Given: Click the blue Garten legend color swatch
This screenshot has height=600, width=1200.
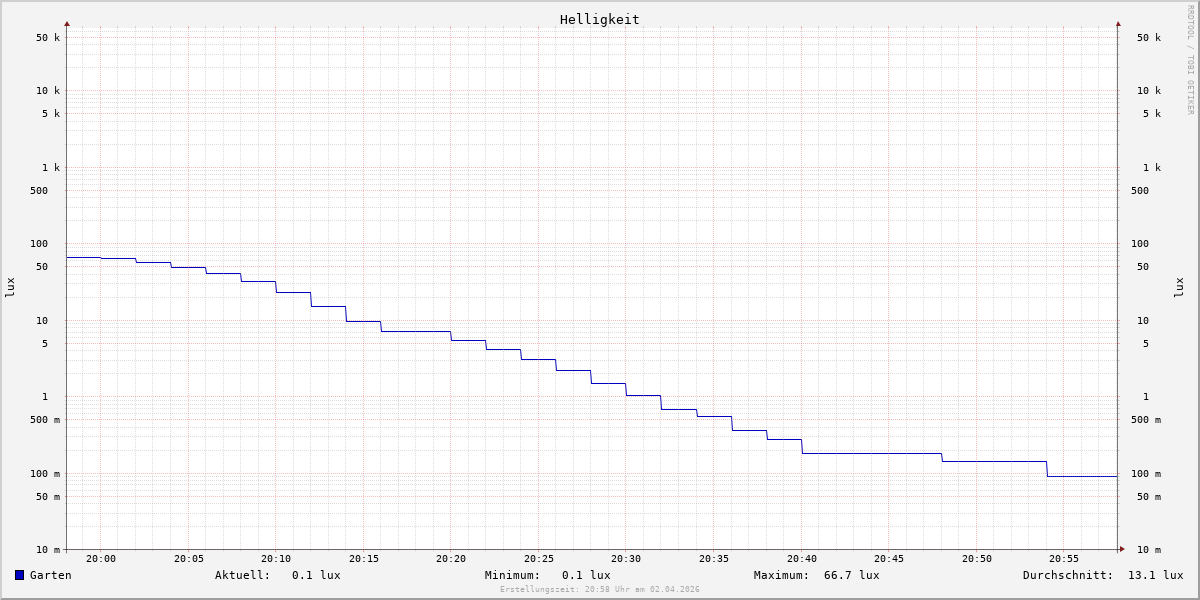Looking at the screenshot, I should 19,575.
